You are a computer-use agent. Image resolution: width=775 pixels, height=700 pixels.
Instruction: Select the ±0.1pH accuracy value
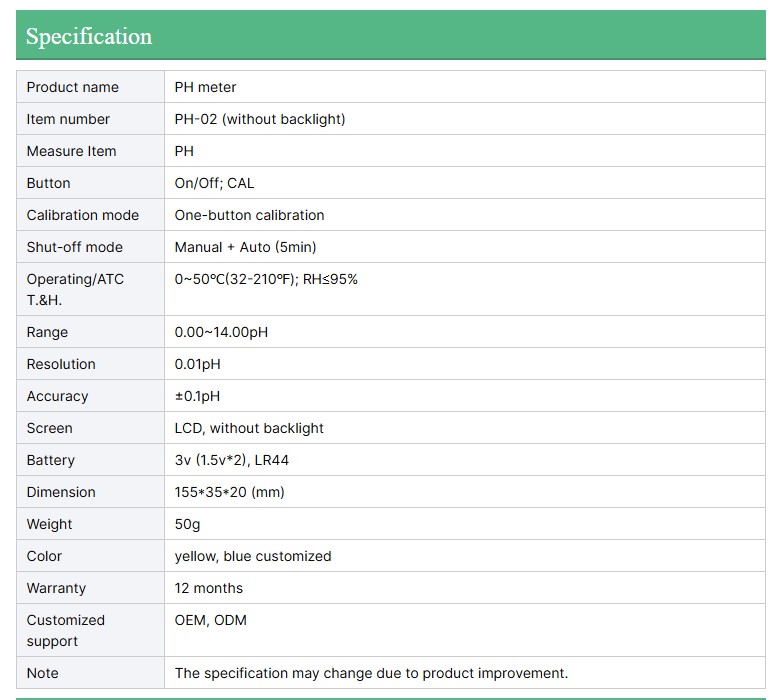(197, 396)
